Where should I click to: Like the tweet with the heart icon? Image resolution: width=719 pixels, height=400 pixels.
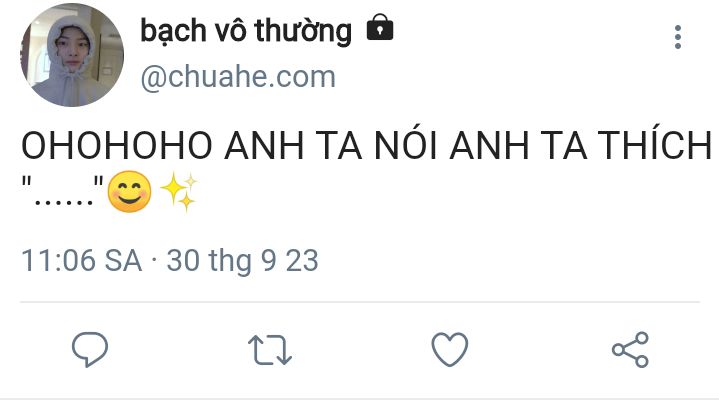pos(450,350)
